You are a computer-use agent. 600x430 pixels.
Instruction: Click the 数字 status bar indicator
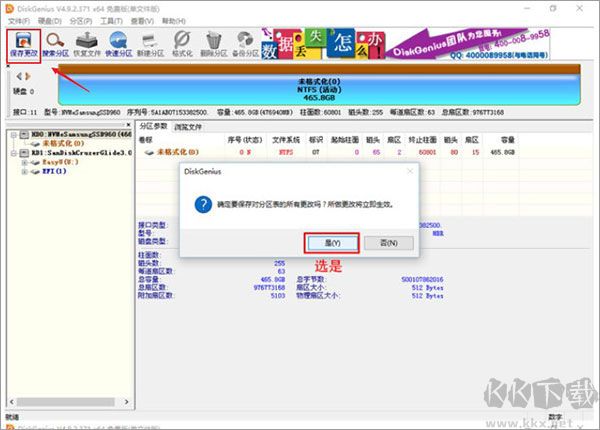(x=555, y=417)
